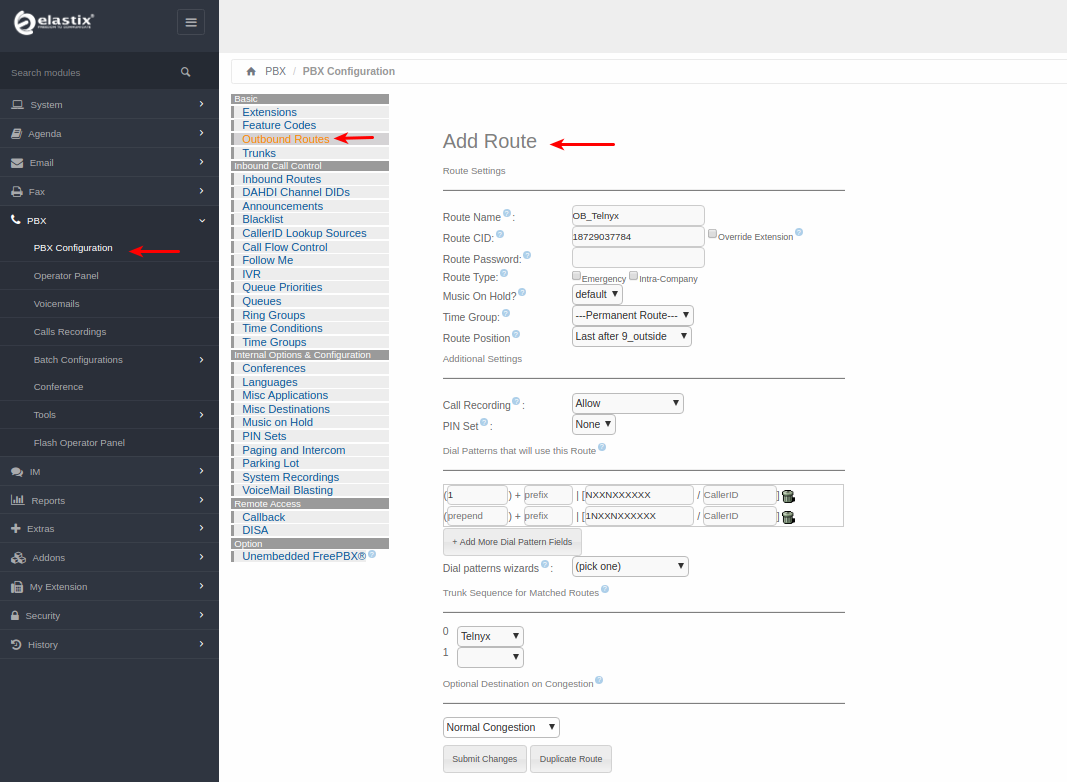Click the Email envelope icon
The width and height of the screenshot is (1067, 782).
[x=17, y=163]
